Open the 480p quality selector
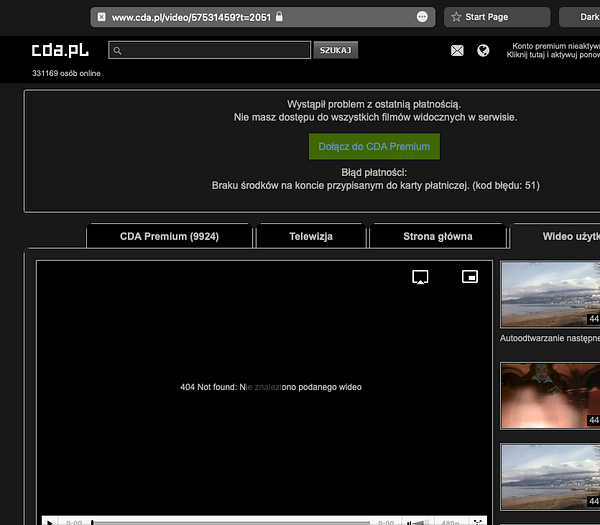 point(450,522)
